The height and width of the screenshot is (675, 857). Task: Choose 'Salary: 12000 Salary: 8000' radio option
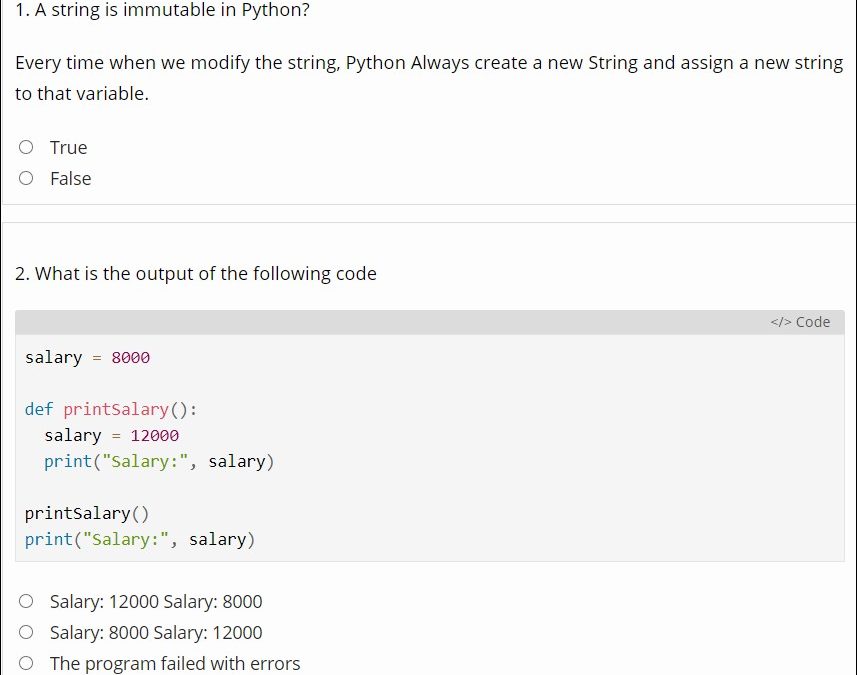[x=27, y=602]
